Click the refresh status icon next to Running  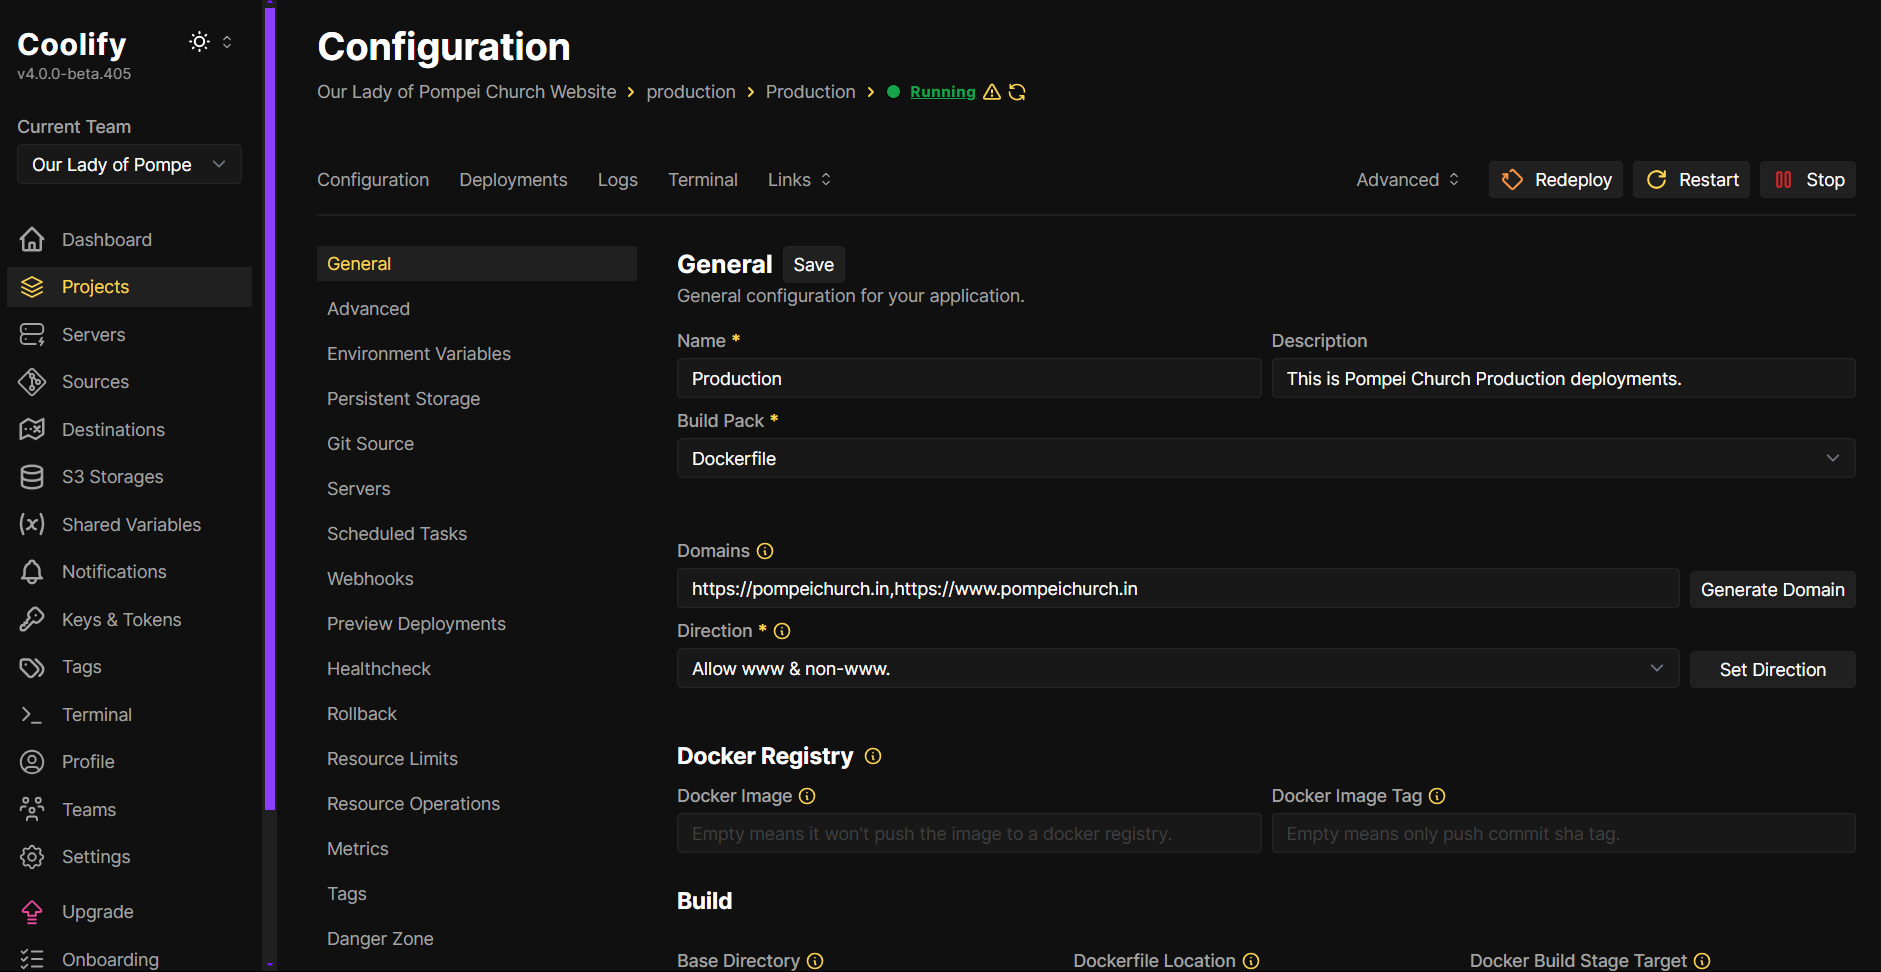[1017, 92]
